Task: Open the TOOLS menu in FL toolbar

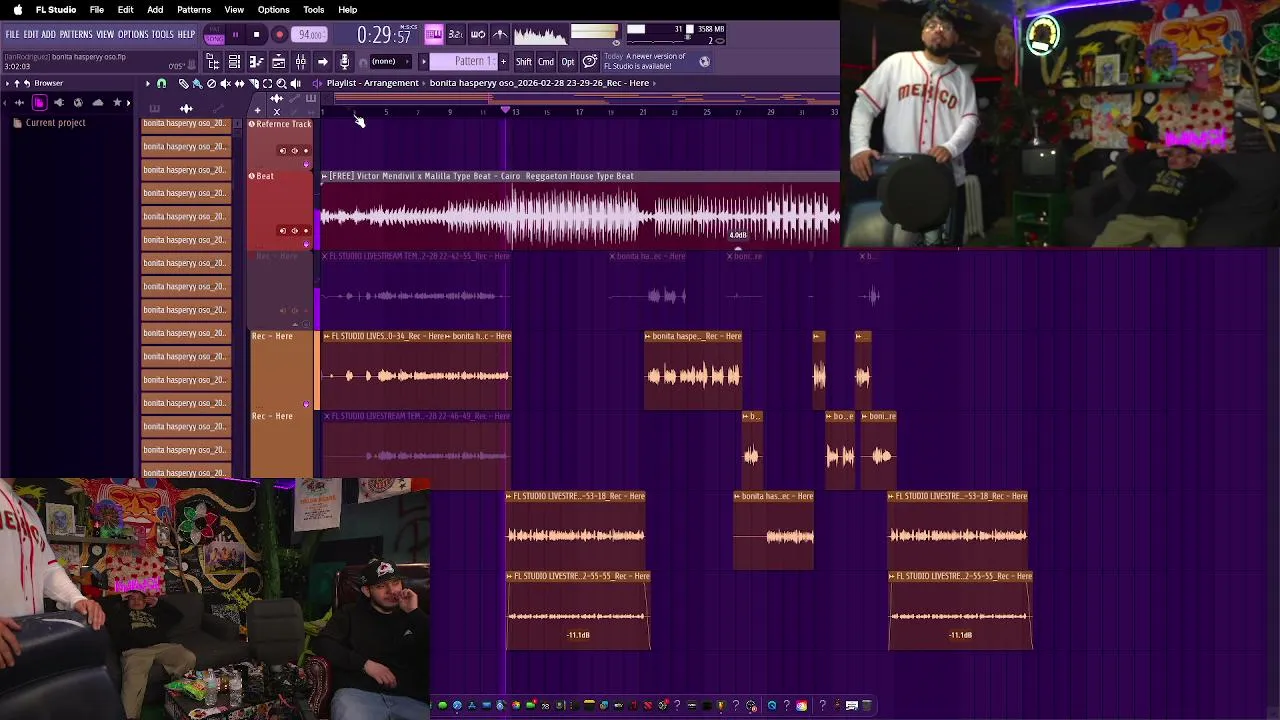Action: tap(163, 35)
